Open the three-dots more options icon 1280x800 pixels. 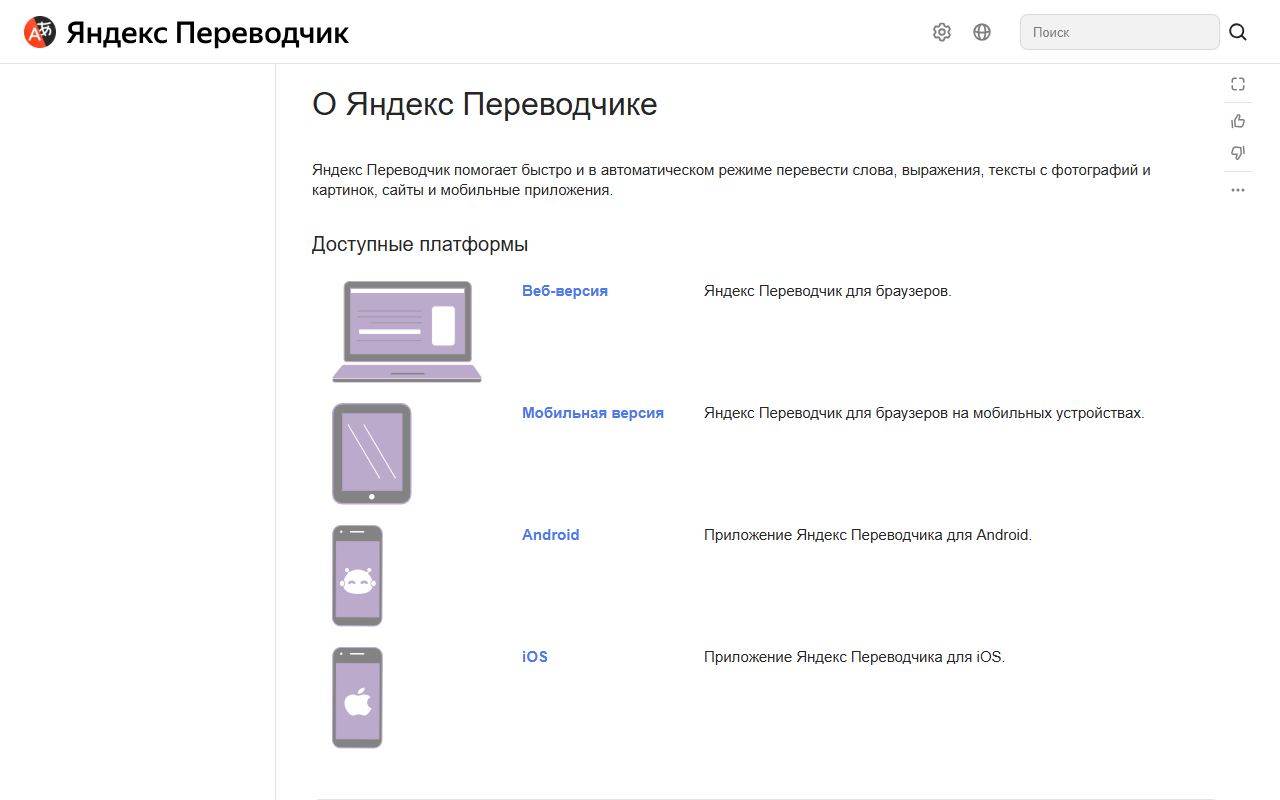[1238, 190]
